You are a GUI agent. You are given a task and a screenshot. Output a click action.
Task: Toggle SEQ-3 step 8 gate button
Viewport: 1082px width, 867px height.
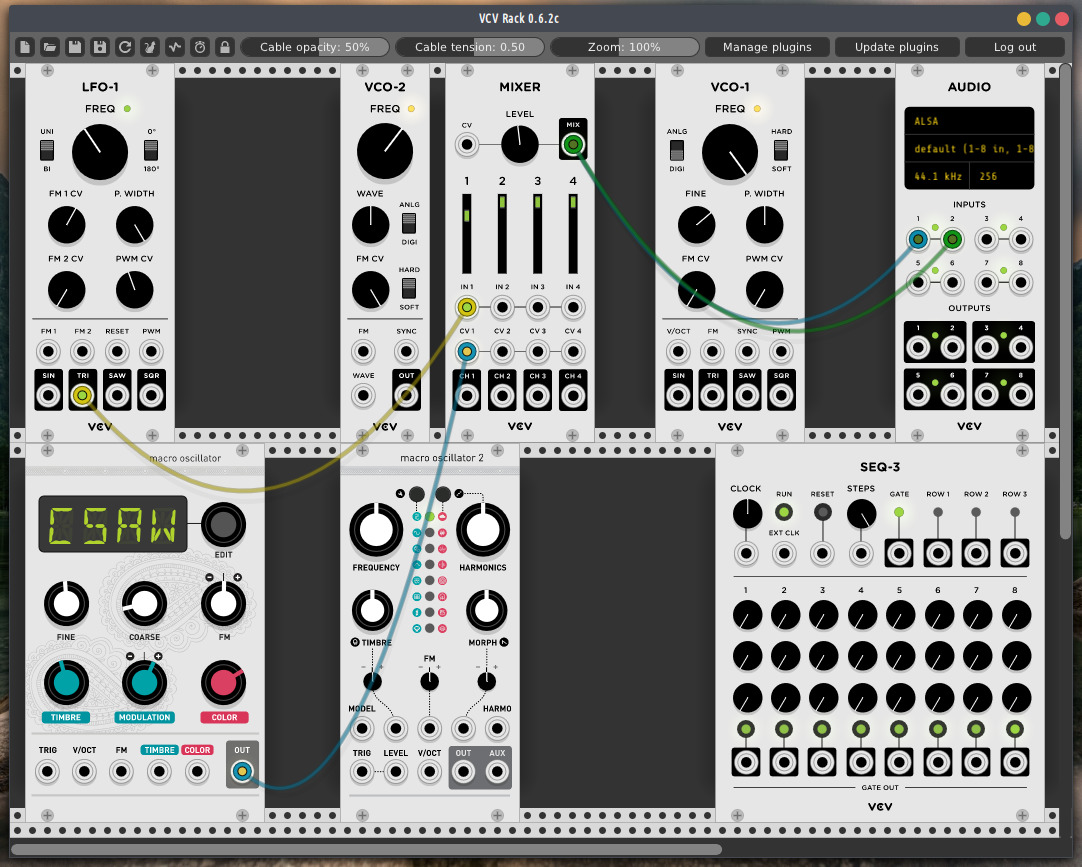coord(1014,729)
